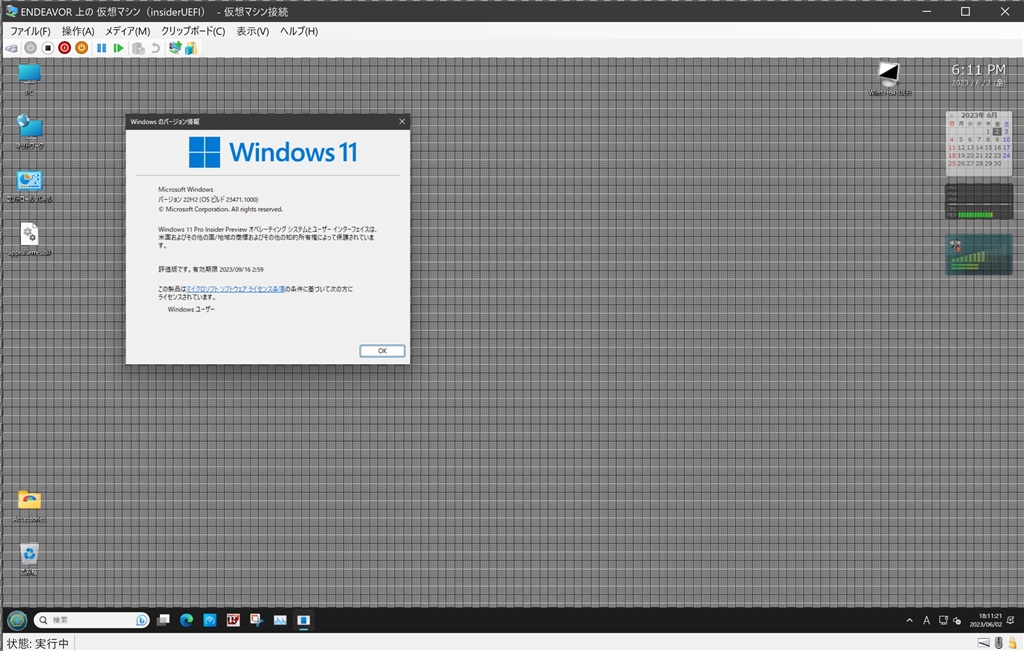Image resolution: width=1024 pixels, height=651 pixels.
Task: Click the IME 'A' input indicator in the tray
Action: 926,620
